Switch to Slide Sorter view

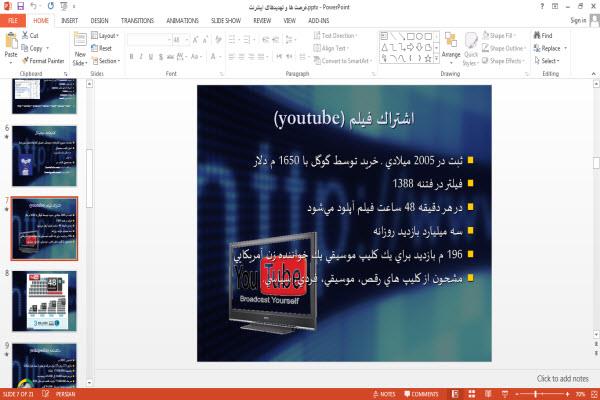[x=472, y=394]
